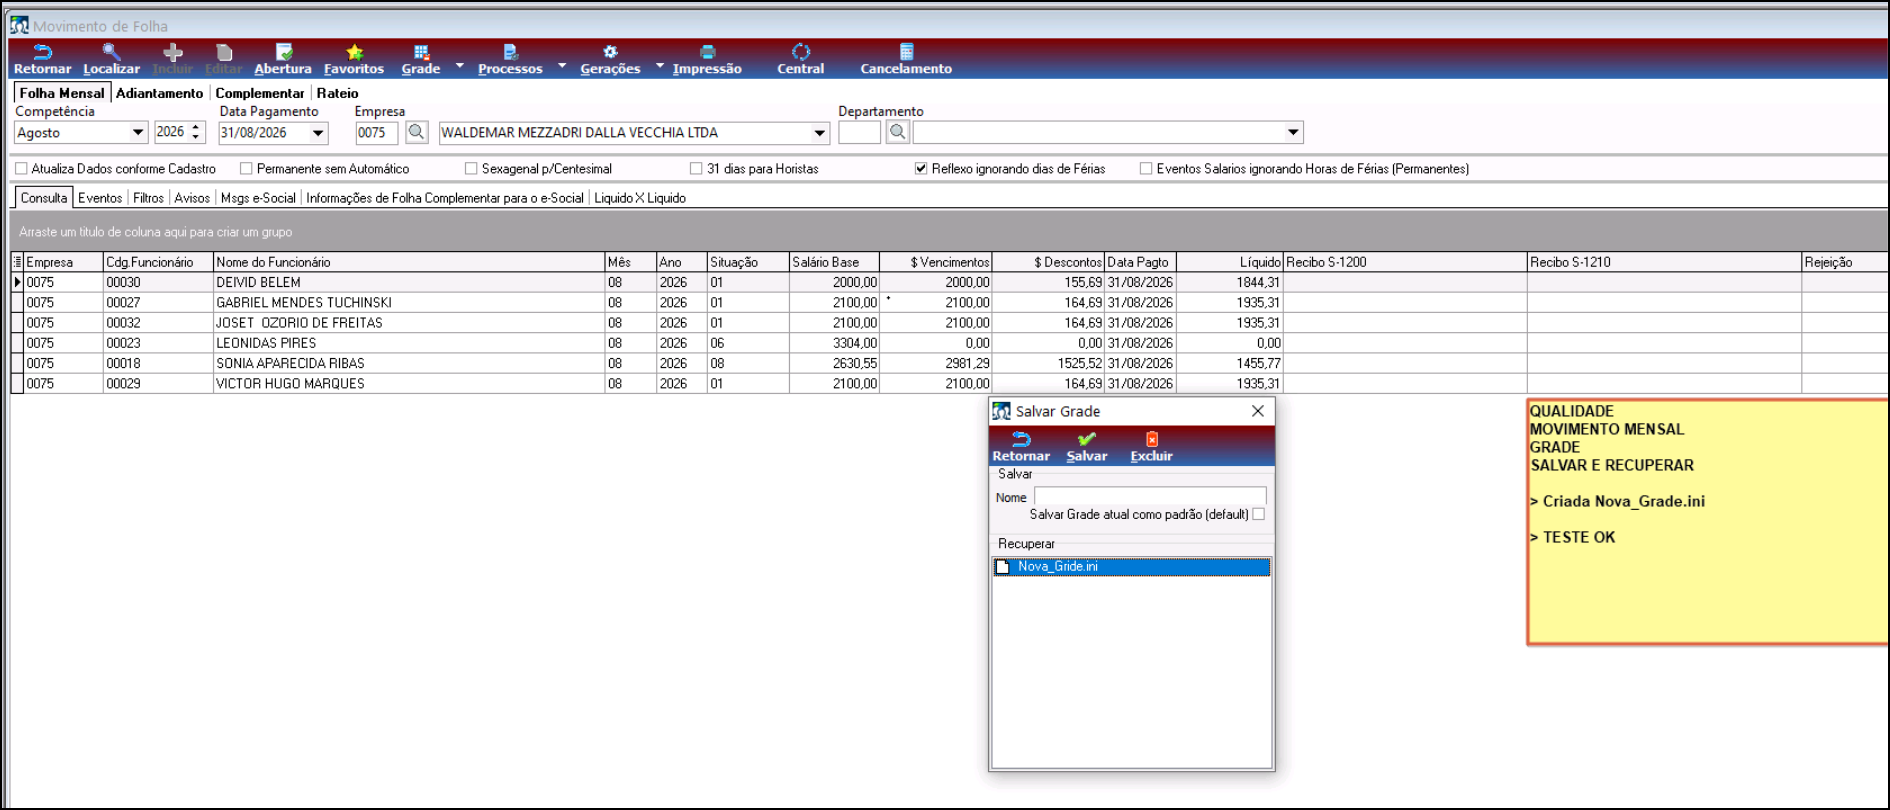Uncheck Reflexo ignorando dias de Férias
Image resolution: width=1890 pixels, height=810 pixels.
click(921, 169)
